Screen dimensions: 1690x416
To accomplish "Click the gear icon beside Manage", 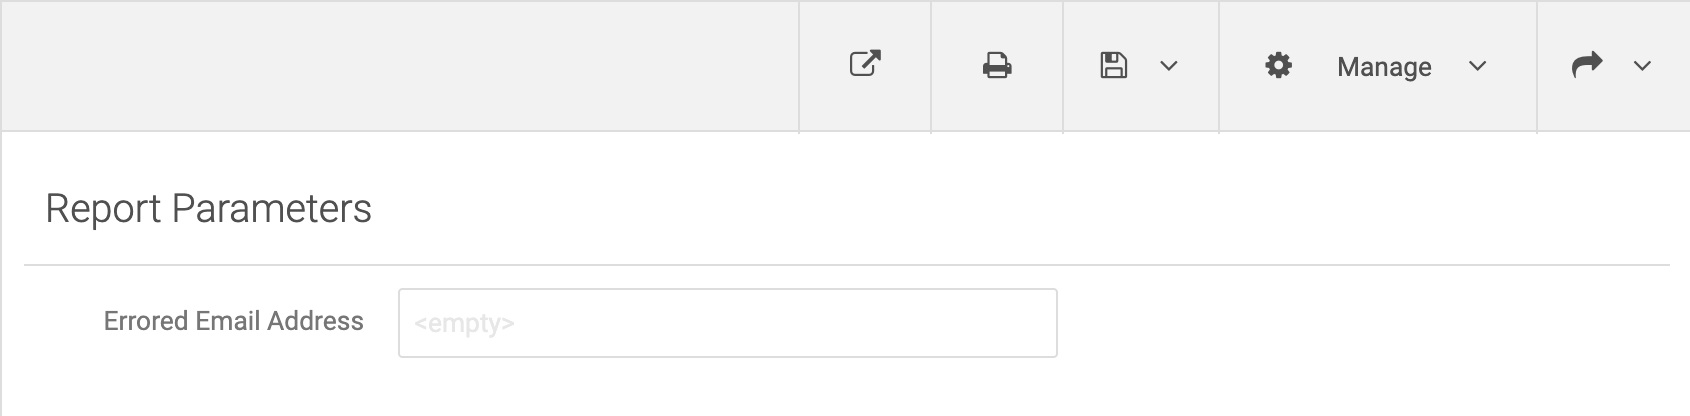I will (1278, 66).
